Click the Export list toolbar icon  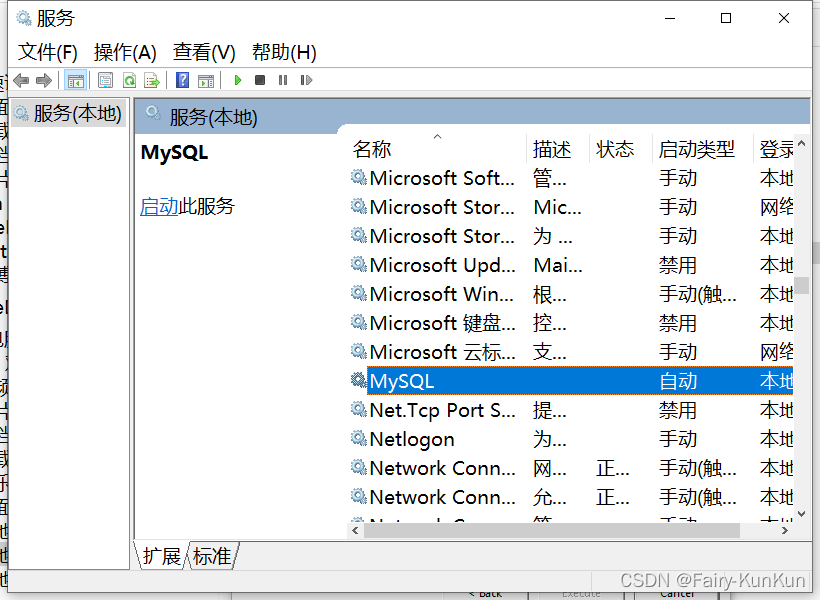[152, 81]
